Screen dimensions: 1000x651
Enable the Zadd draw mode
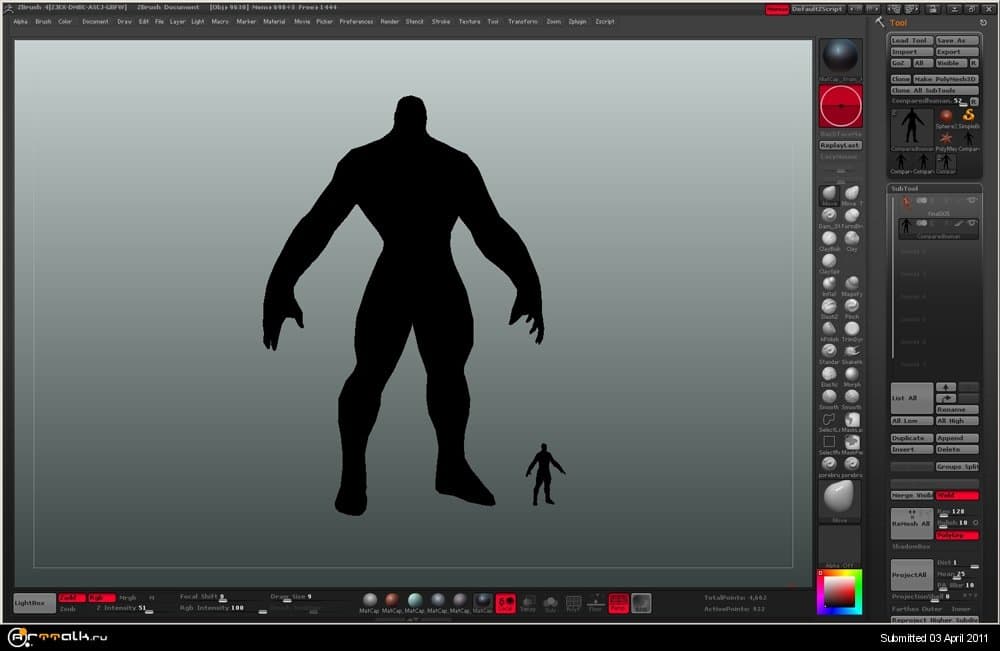pyautogui.click(x=71, y=598)
